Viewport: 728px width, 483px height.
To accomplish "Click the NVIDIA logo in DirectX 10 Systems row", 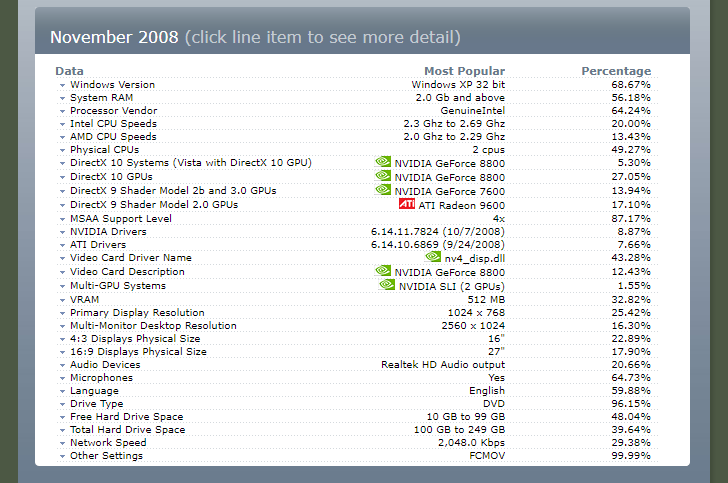I will (x=383, y=161).
